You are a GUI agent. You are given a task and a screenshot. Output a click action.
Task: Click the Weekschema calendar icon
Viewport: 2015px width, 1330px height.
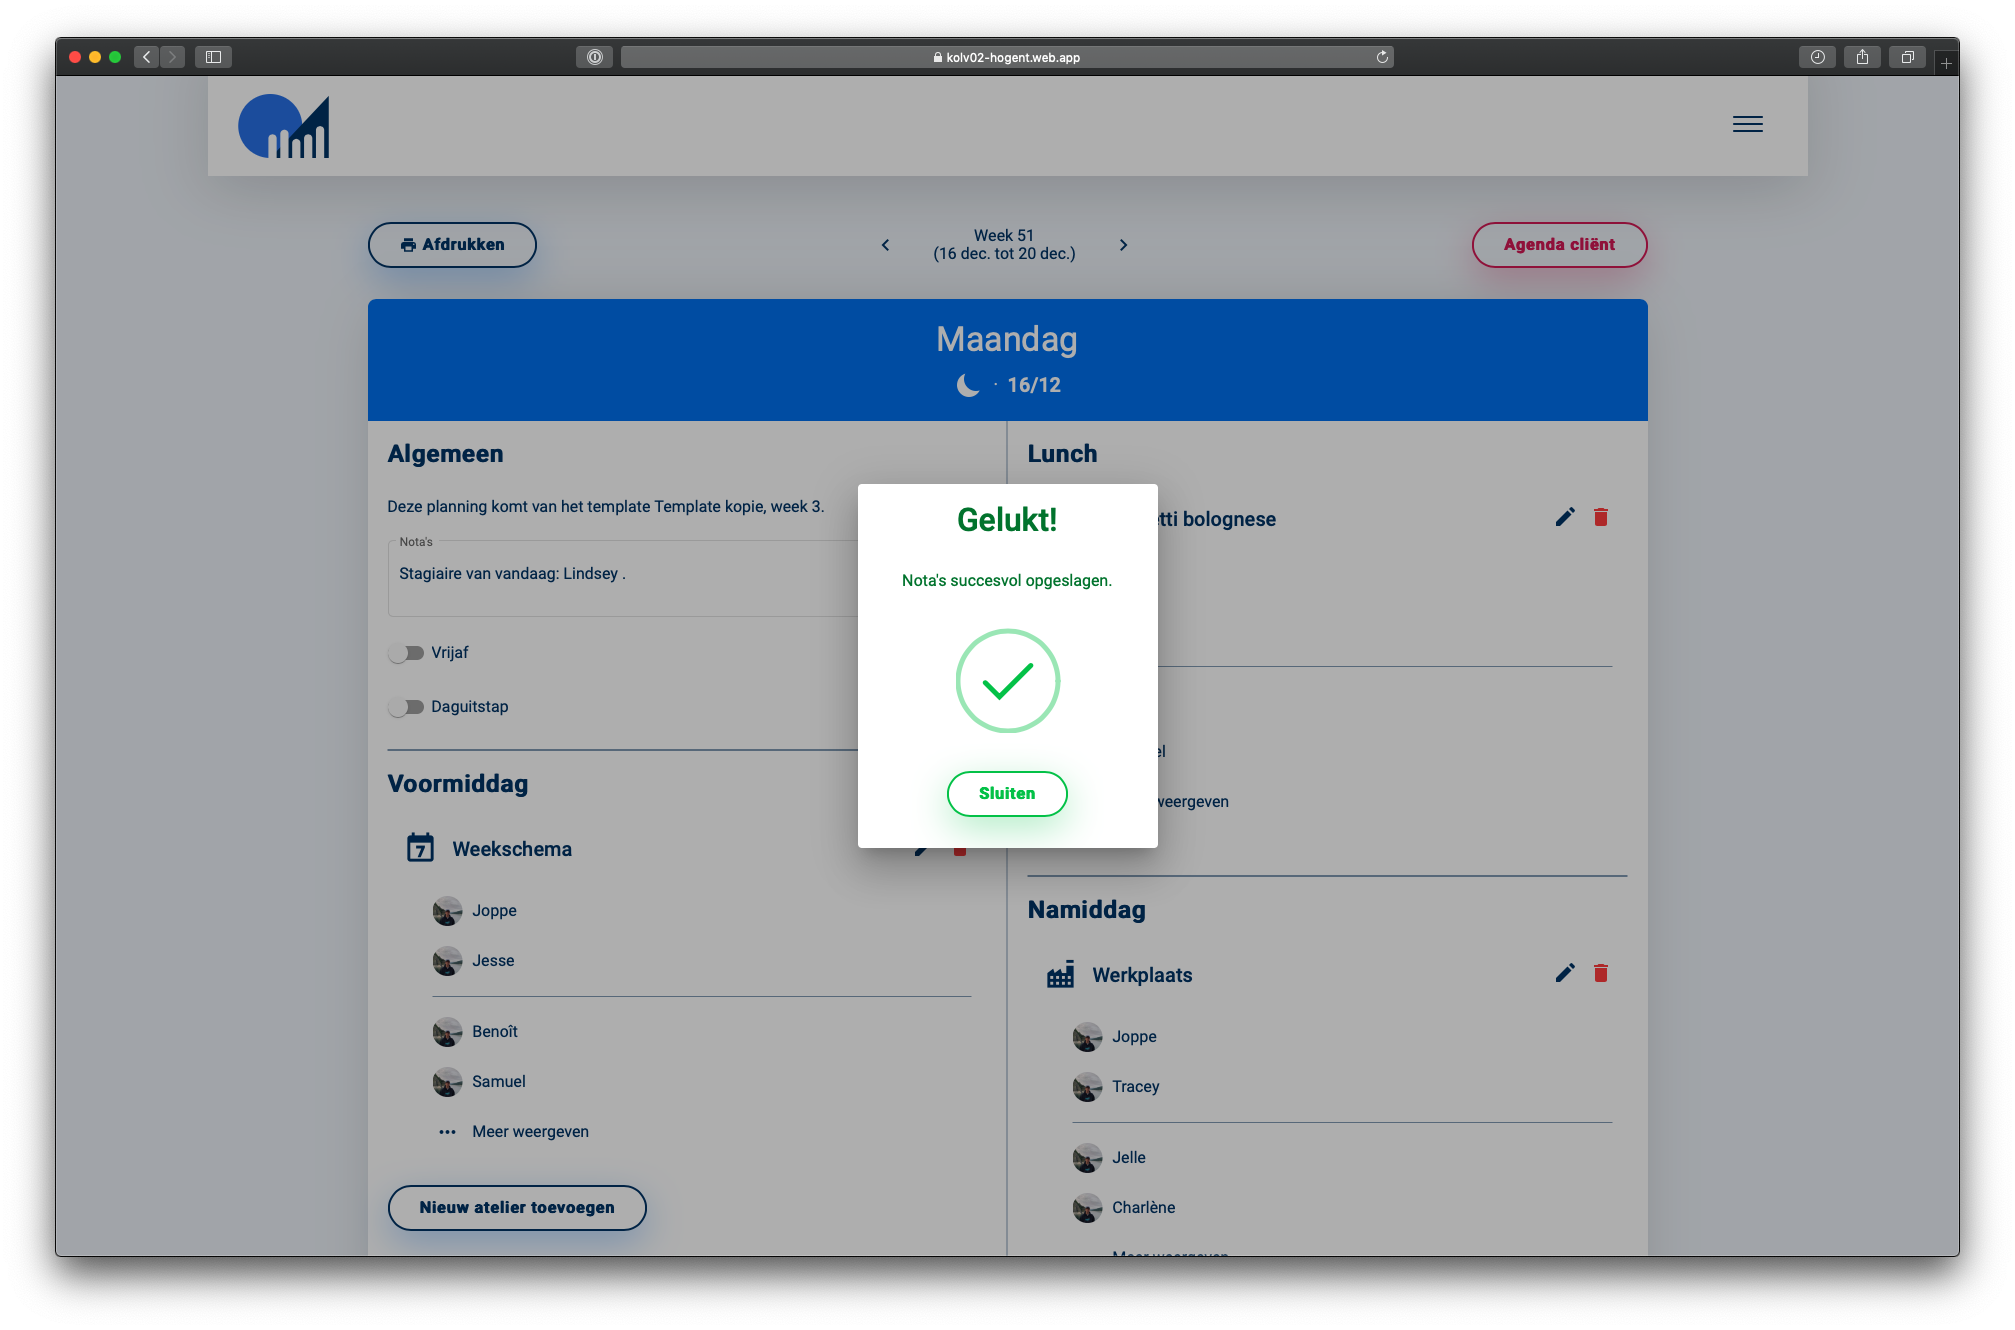(420, 848)
